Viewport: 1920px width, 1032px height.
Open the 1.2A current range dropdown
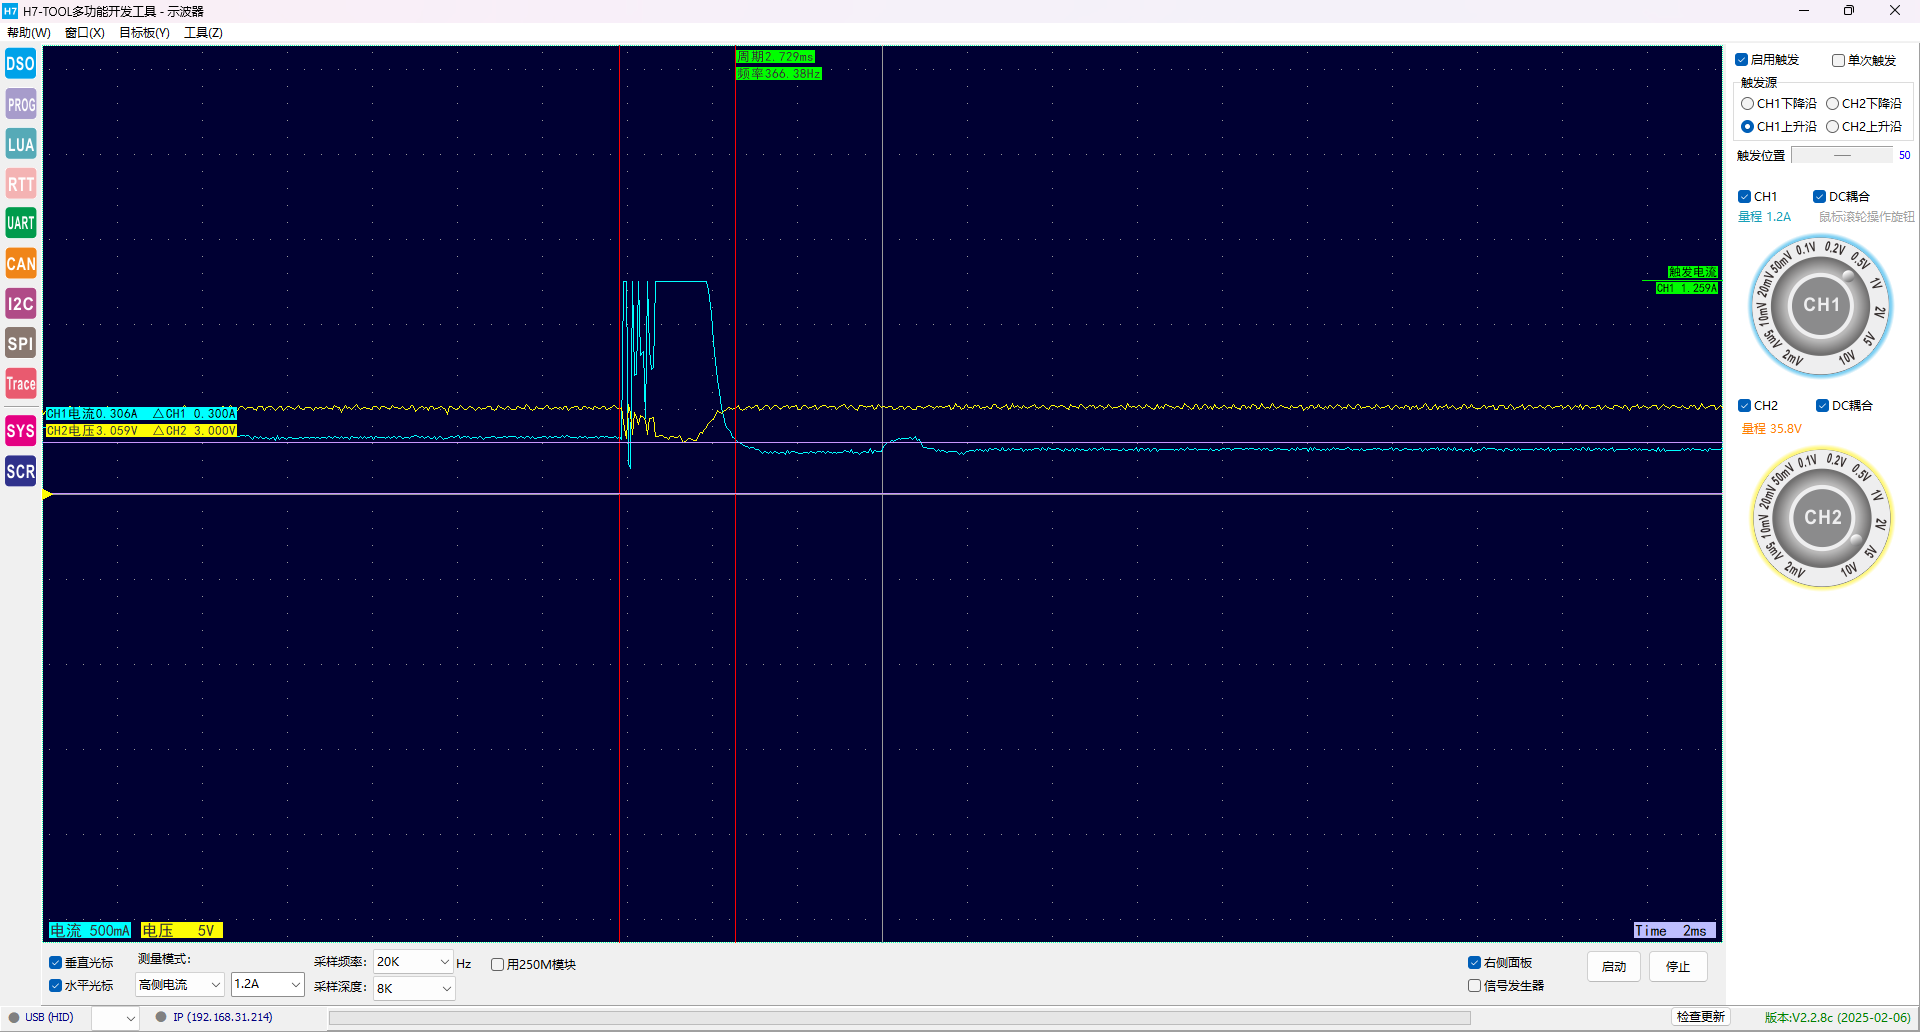(x=267, y=985)
